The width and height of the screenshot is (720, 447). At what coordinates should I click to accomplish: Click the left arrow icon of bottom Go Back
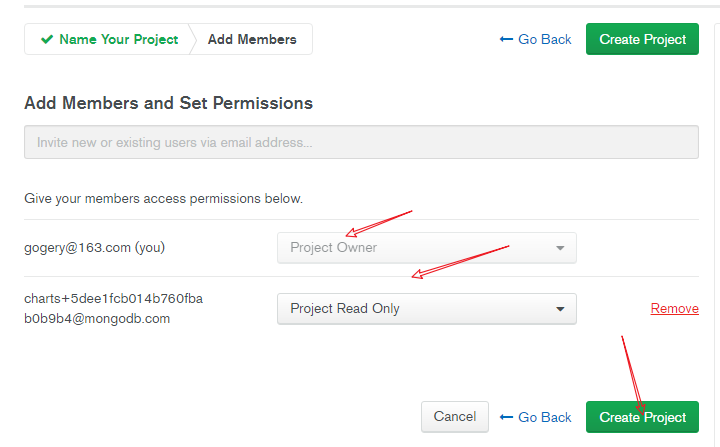(506, 417)
